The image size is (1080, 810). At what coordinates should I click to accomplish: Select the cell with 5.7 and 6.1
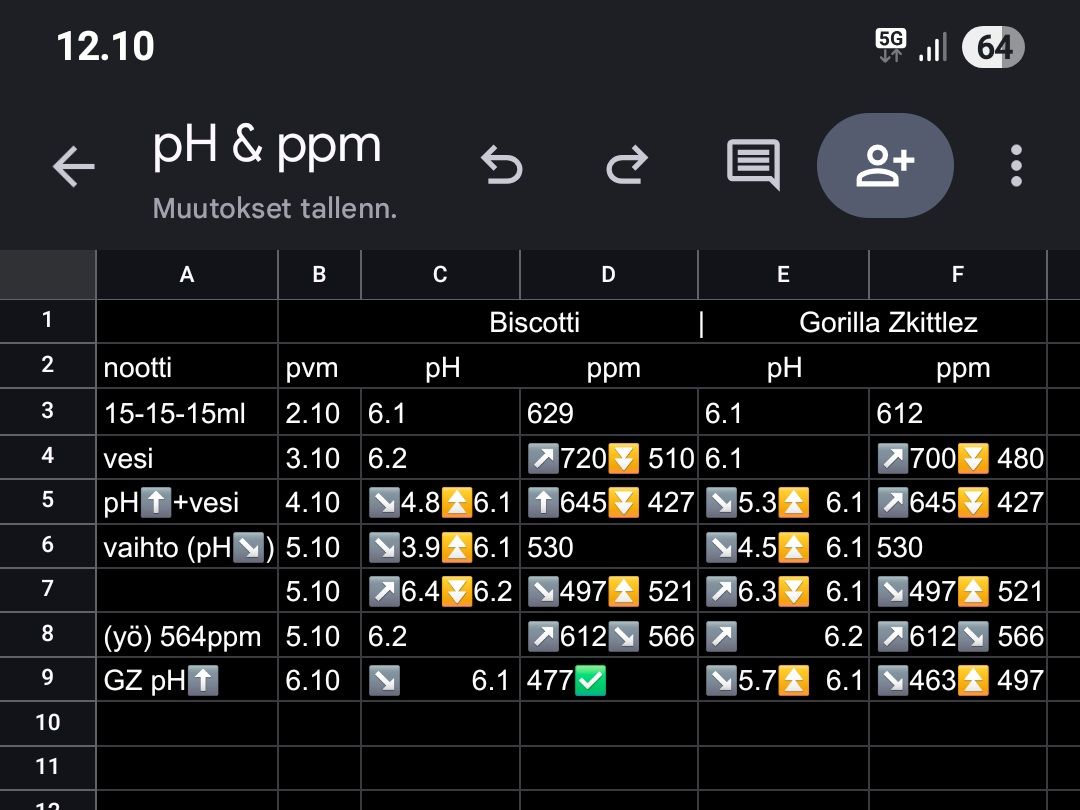click(783, 680)
